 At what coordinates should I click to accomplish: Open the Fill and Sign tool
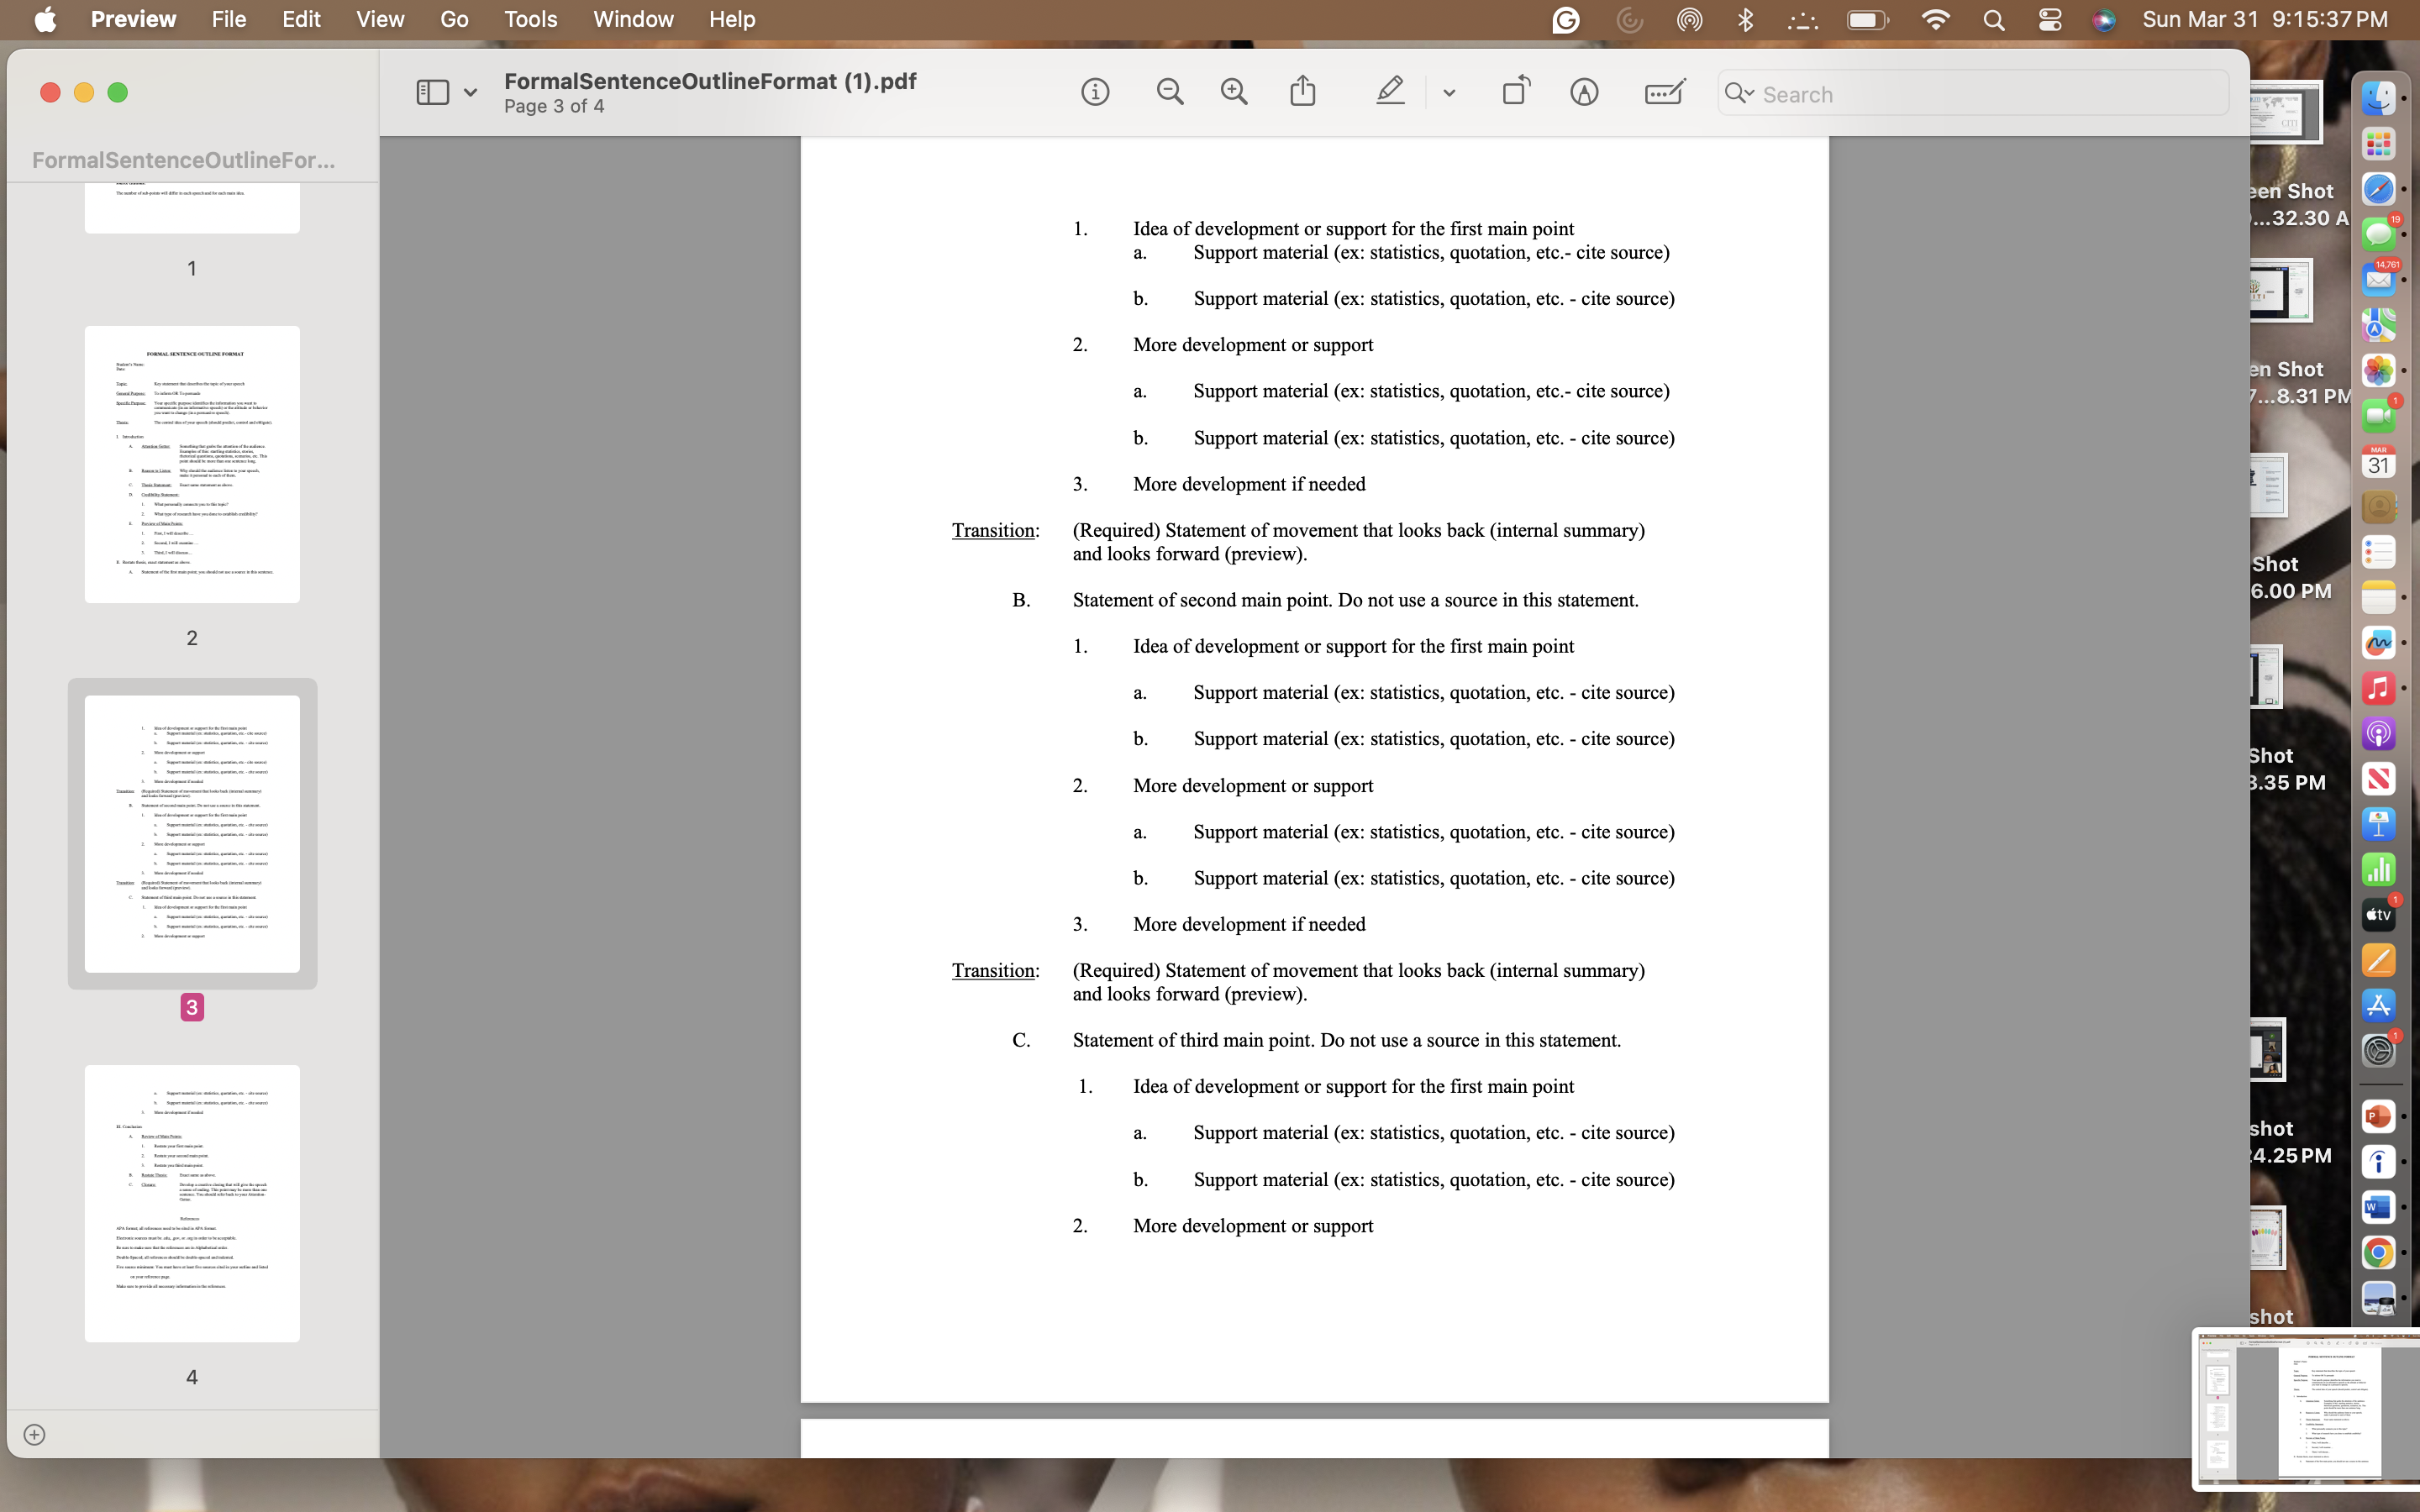click(x=1662, y=92)
